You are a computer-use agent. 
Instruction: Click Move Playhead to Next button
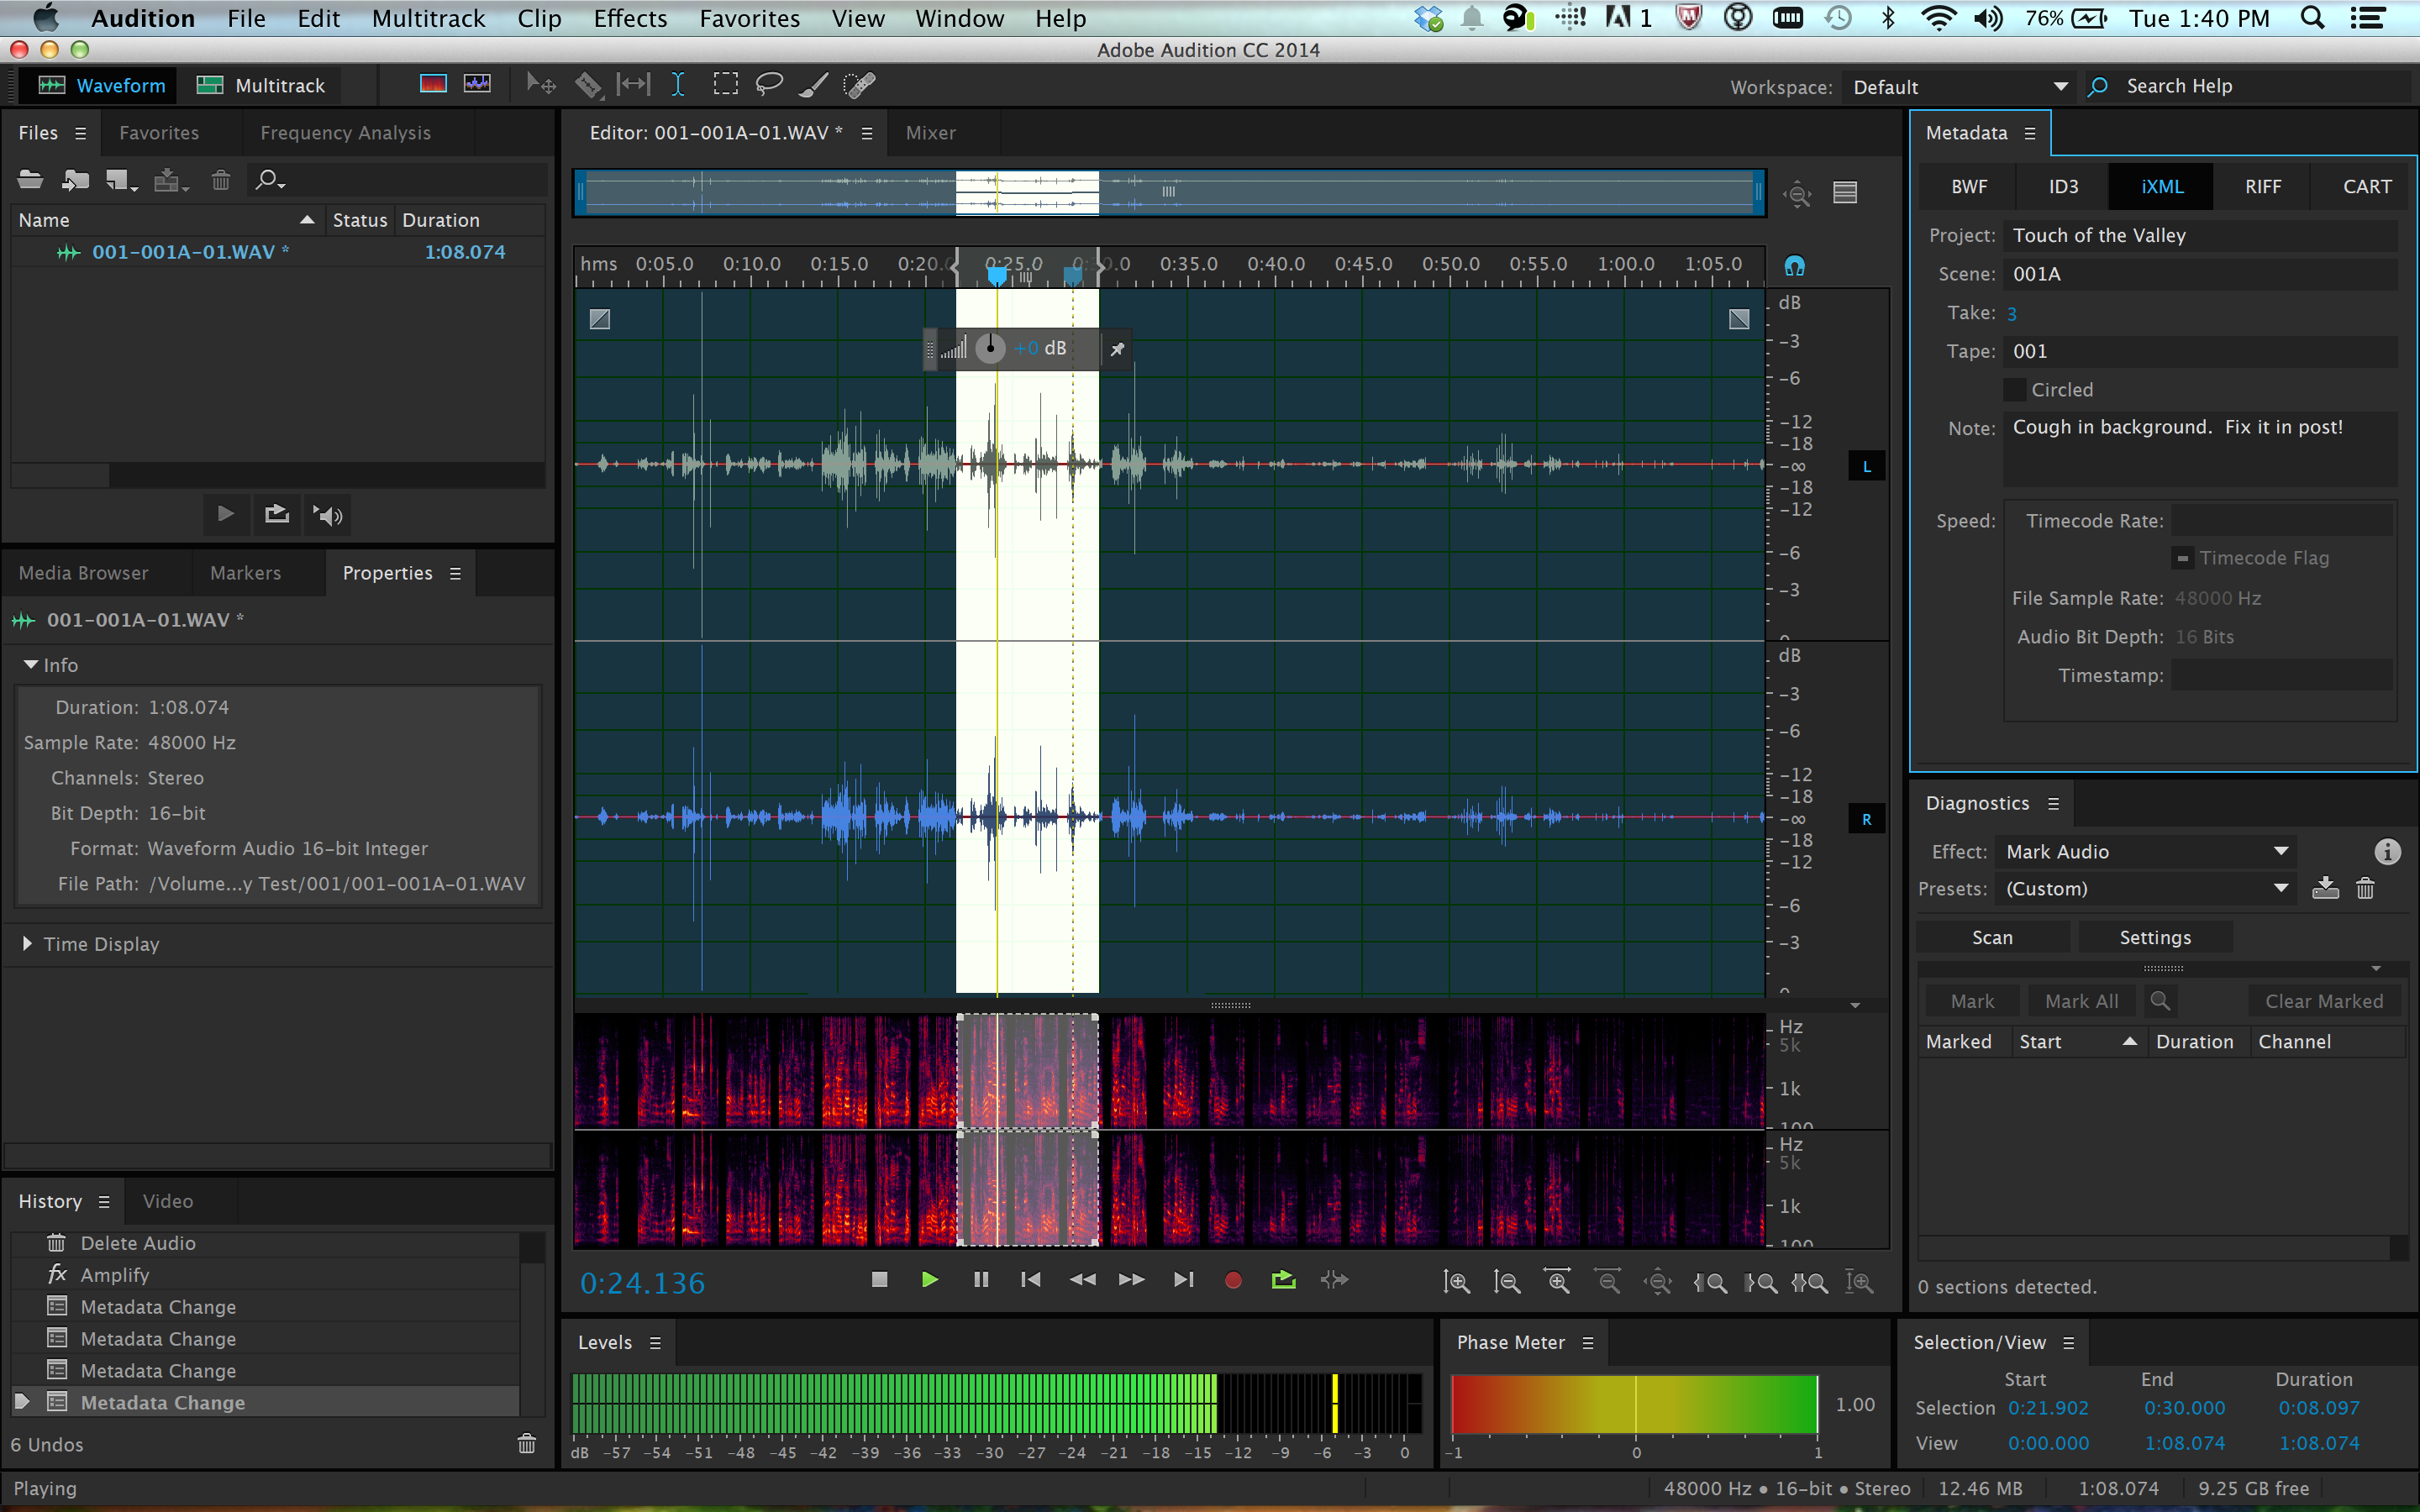pyautogui.click(x=1183, y=1280)
